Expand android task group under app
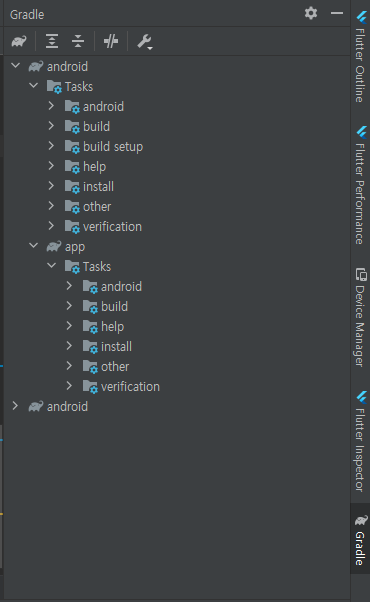This screenshot has width=370, height=602. pos(69,286)
